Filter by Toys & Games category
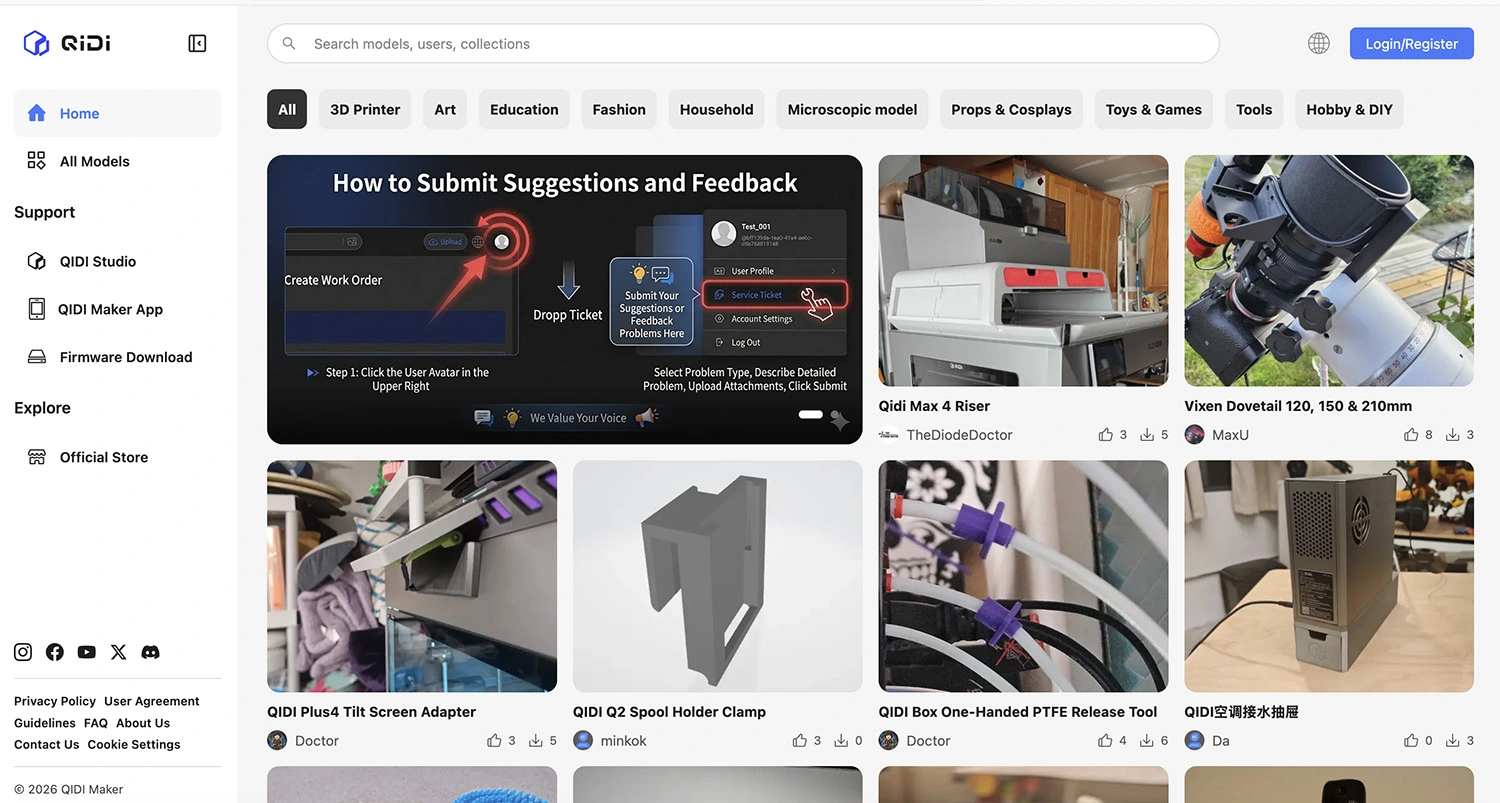 (1154, 110)
